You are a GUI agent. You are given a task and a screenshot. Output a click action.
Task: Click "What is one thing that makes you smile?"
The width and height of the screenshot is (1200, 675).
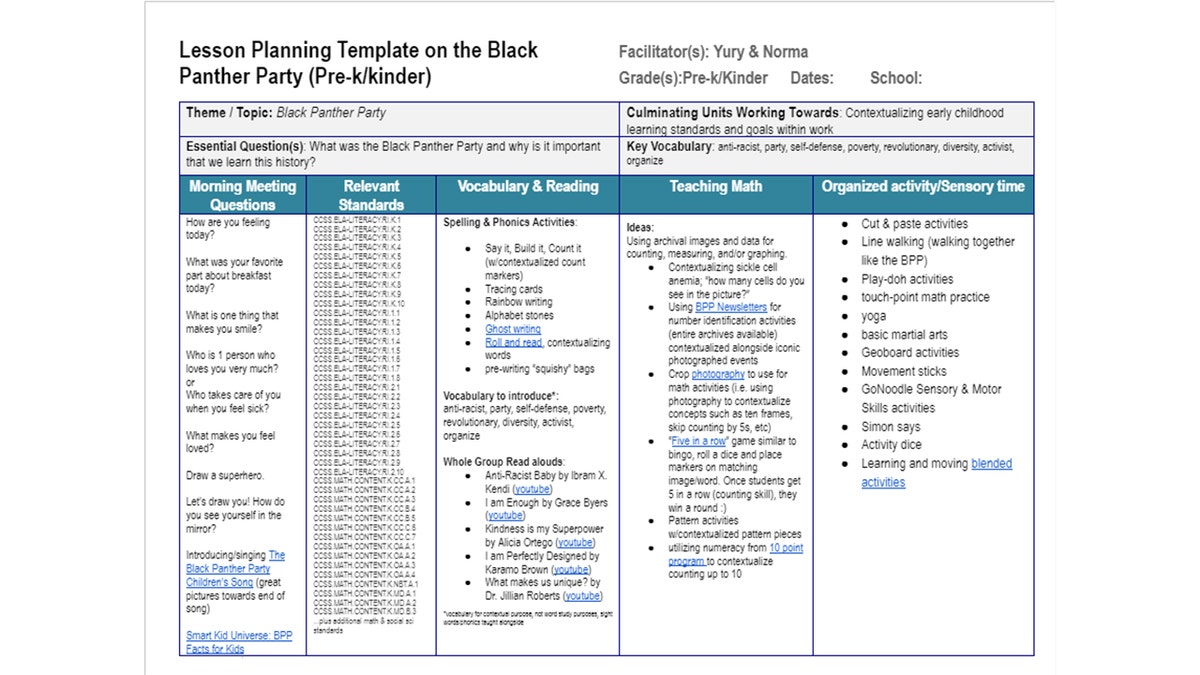(232, 322)
